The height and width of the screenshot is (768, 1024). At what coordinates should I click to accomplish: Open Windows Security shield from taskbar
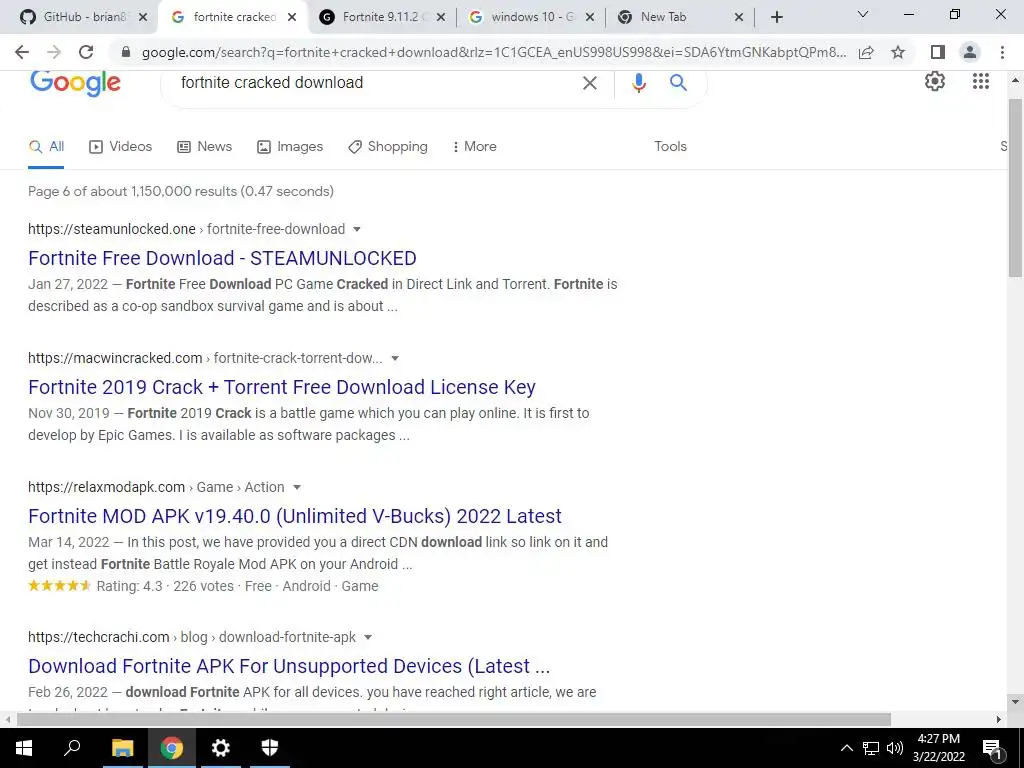click(x=270, y=748)
